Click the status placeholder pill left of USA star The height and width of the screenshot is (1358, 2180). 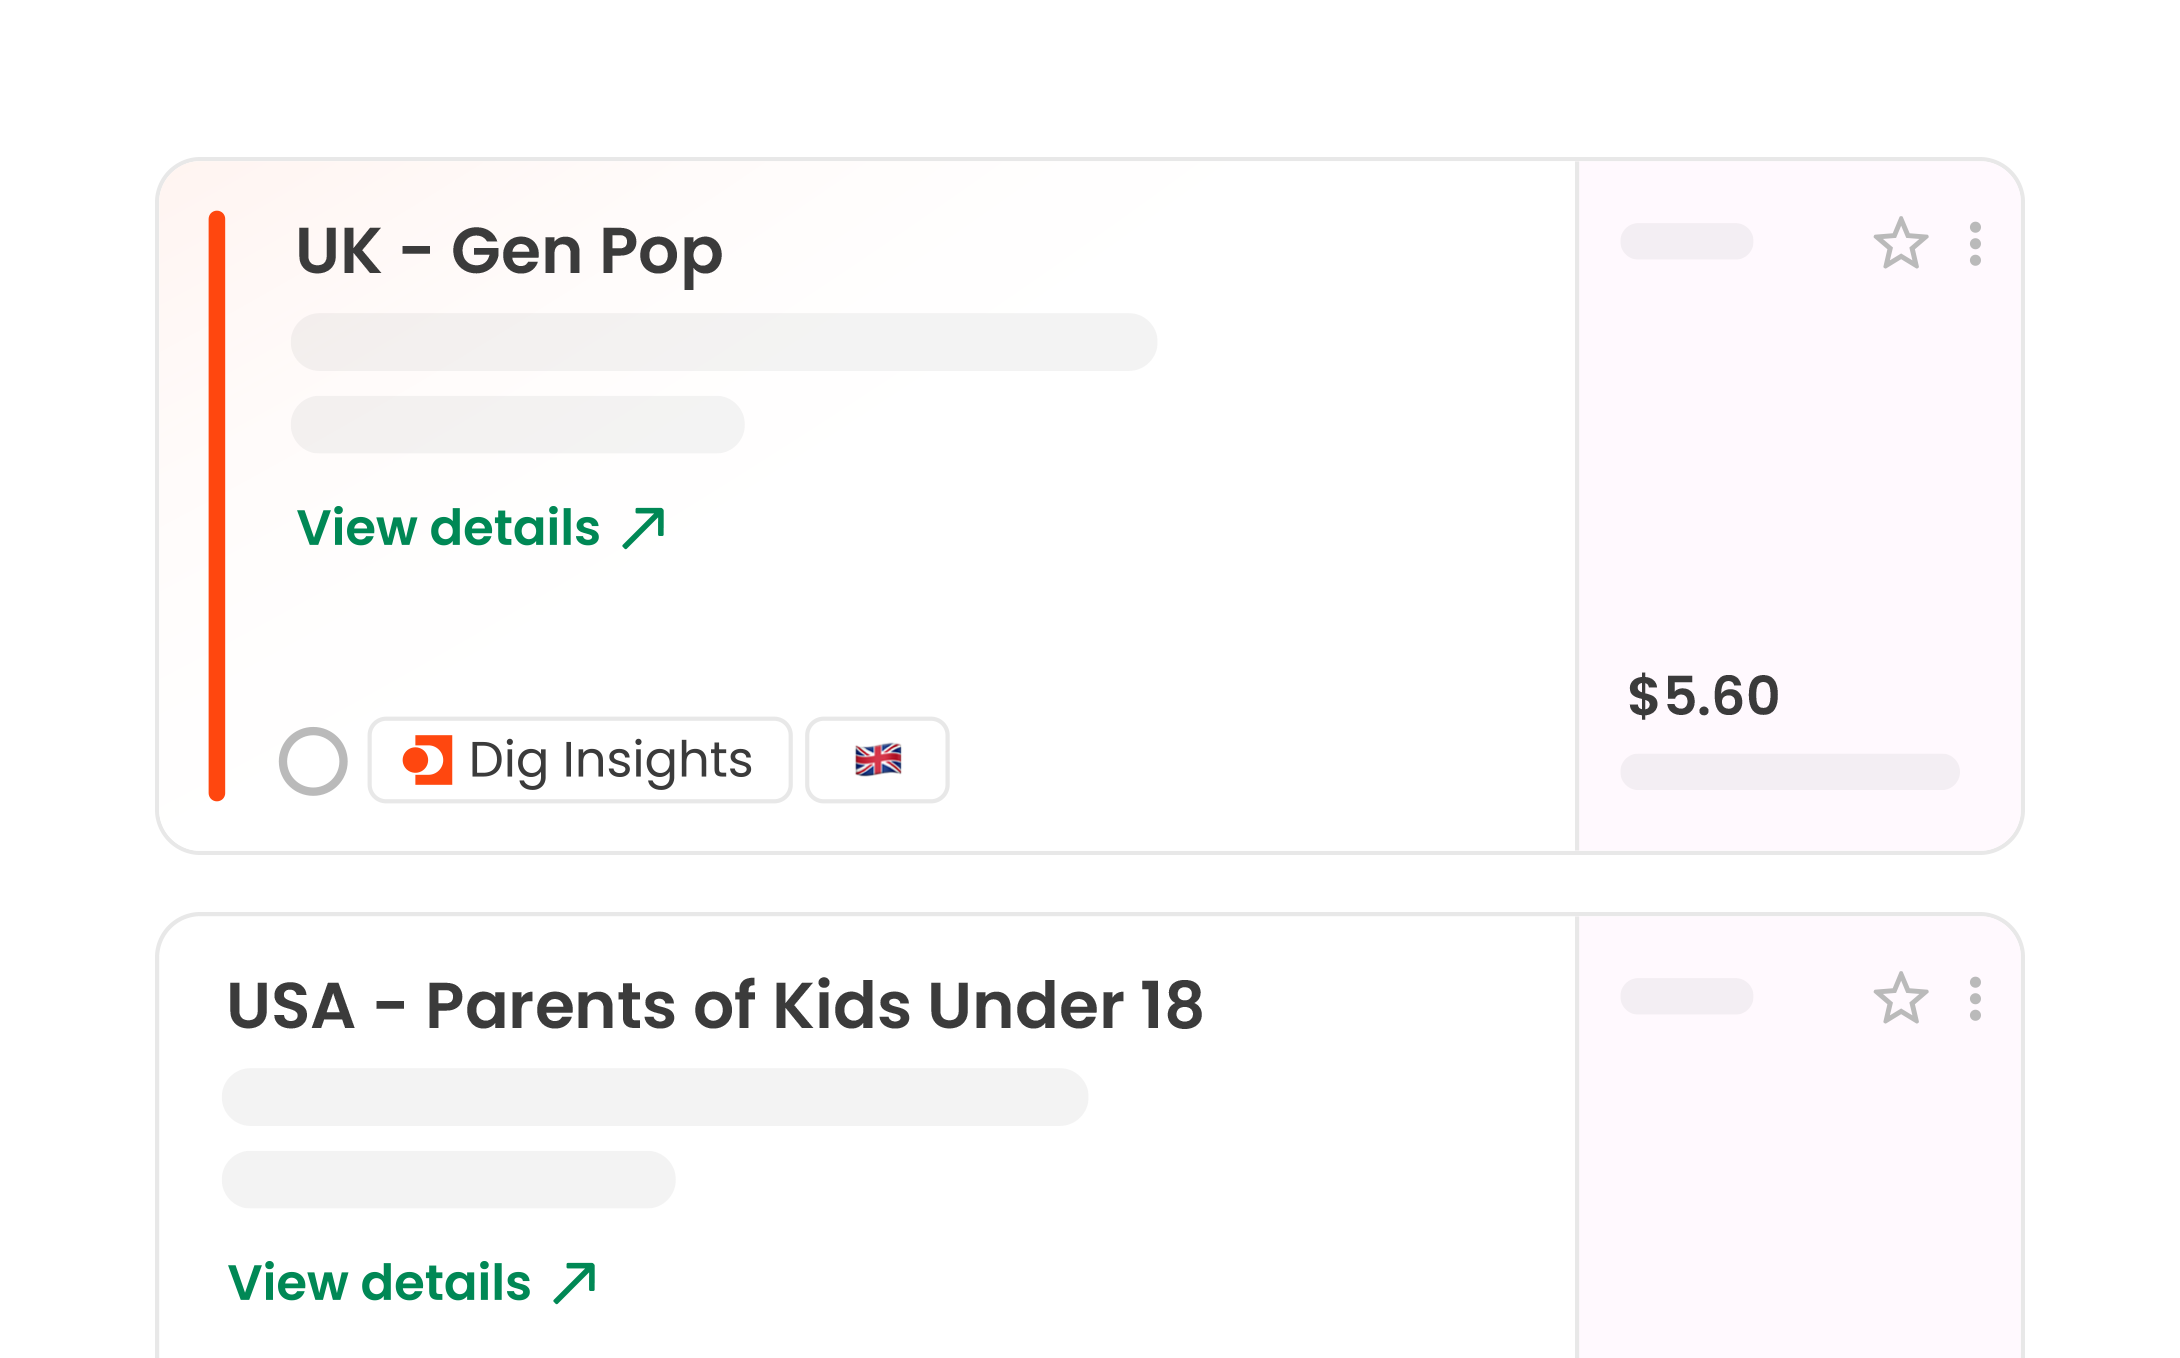pyautogui.click(x=1686, y=996)
